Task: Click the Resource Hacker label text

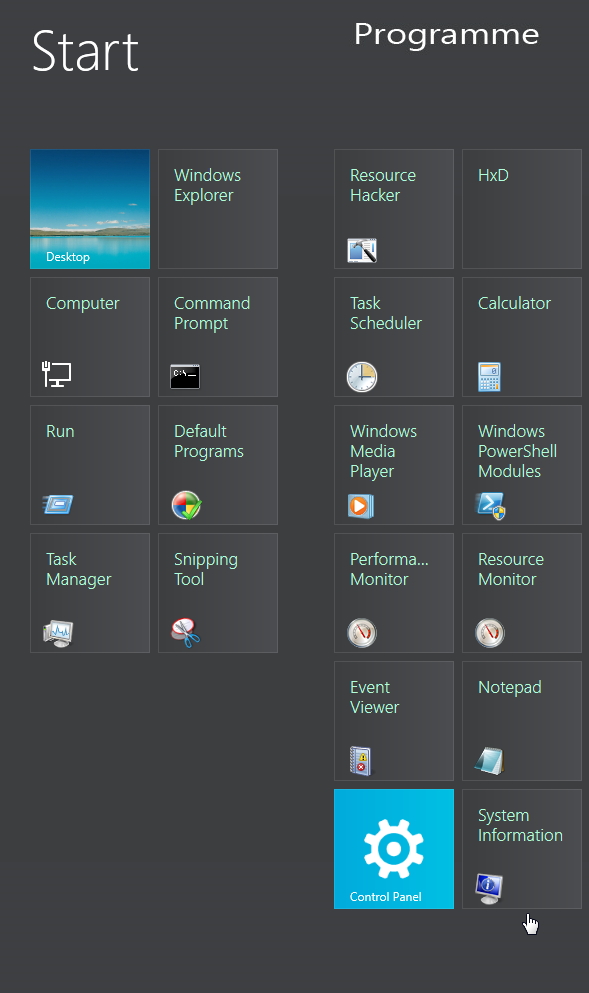Action: pyautogui.click(x=383, y=185)
